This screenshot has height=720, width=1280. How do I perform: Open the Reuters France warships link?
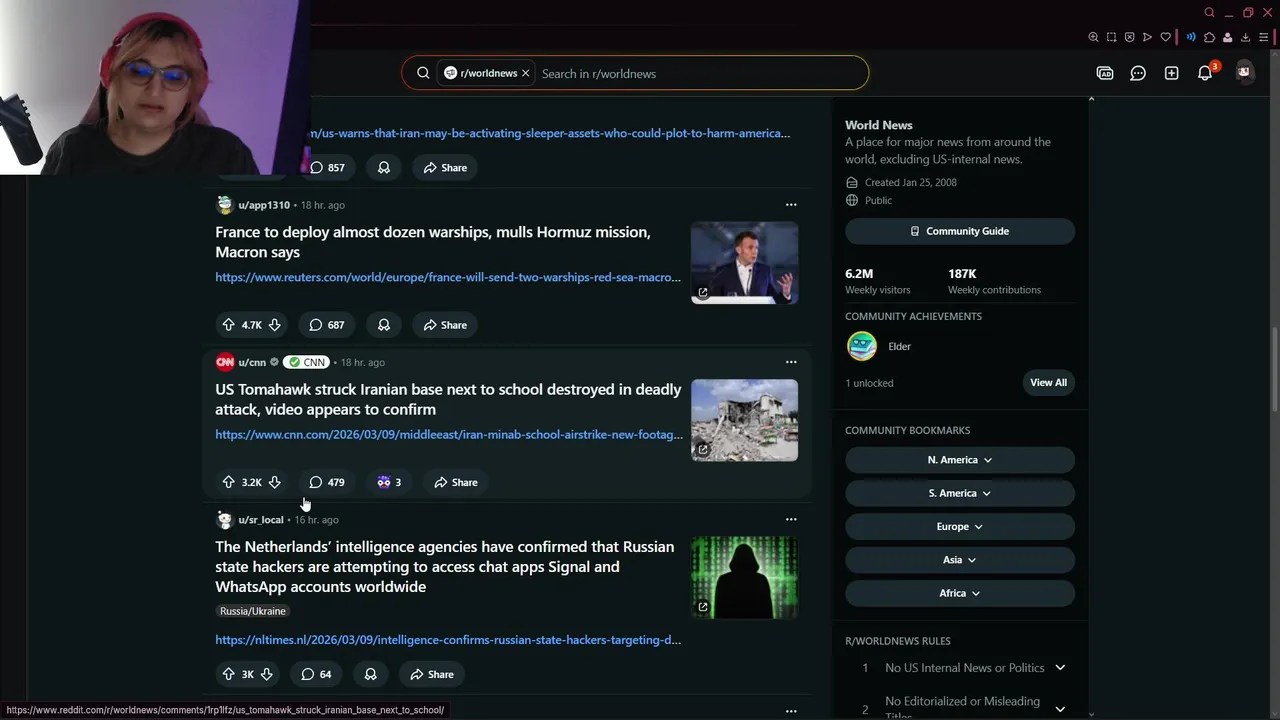pos(448,277)
